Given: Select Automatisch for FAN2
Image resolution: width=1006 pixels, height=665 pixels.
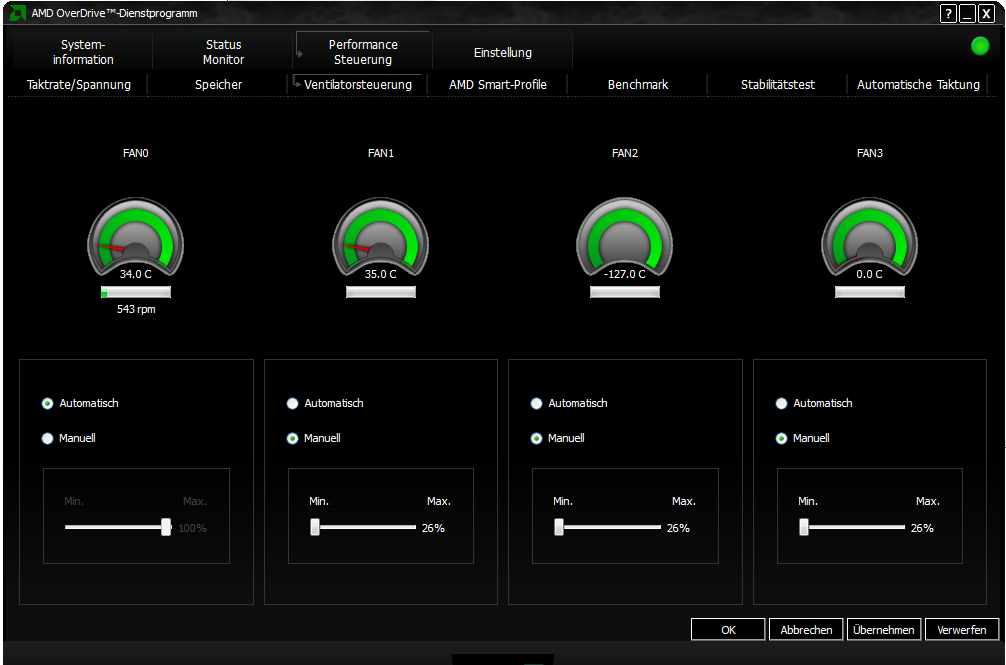Looking at the screenshot, I should 536,403.
